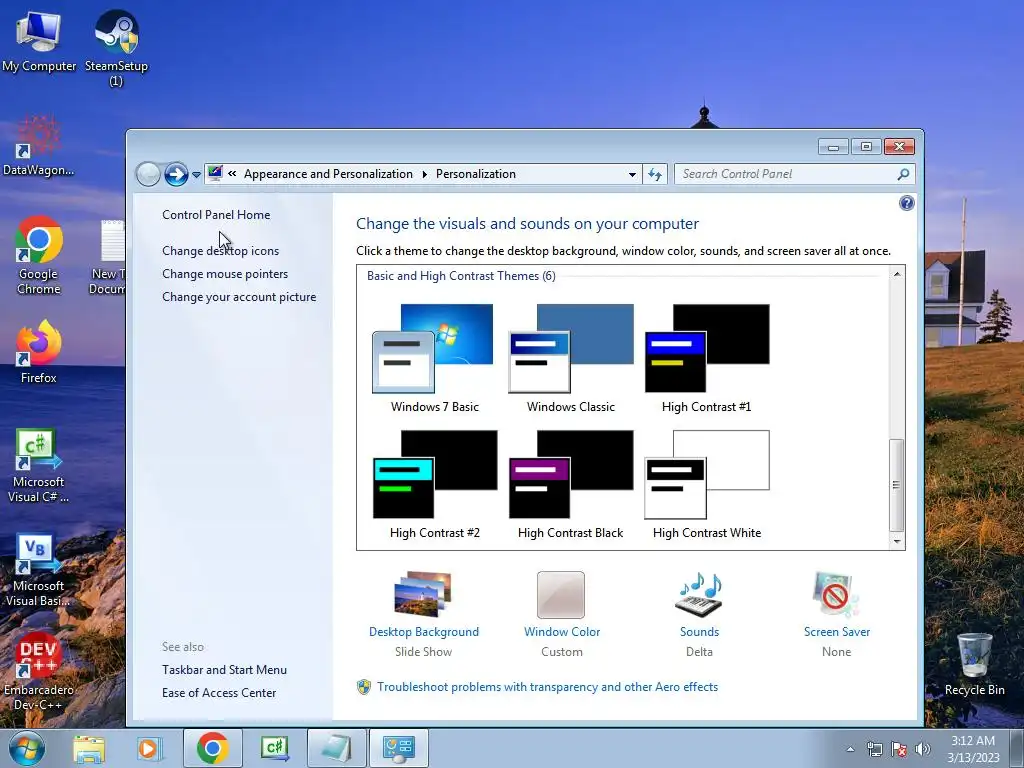The width and height of the screenshot is (1024, 768).
Task: Click the Forward navigation arrow button
Action: [176, 174]
